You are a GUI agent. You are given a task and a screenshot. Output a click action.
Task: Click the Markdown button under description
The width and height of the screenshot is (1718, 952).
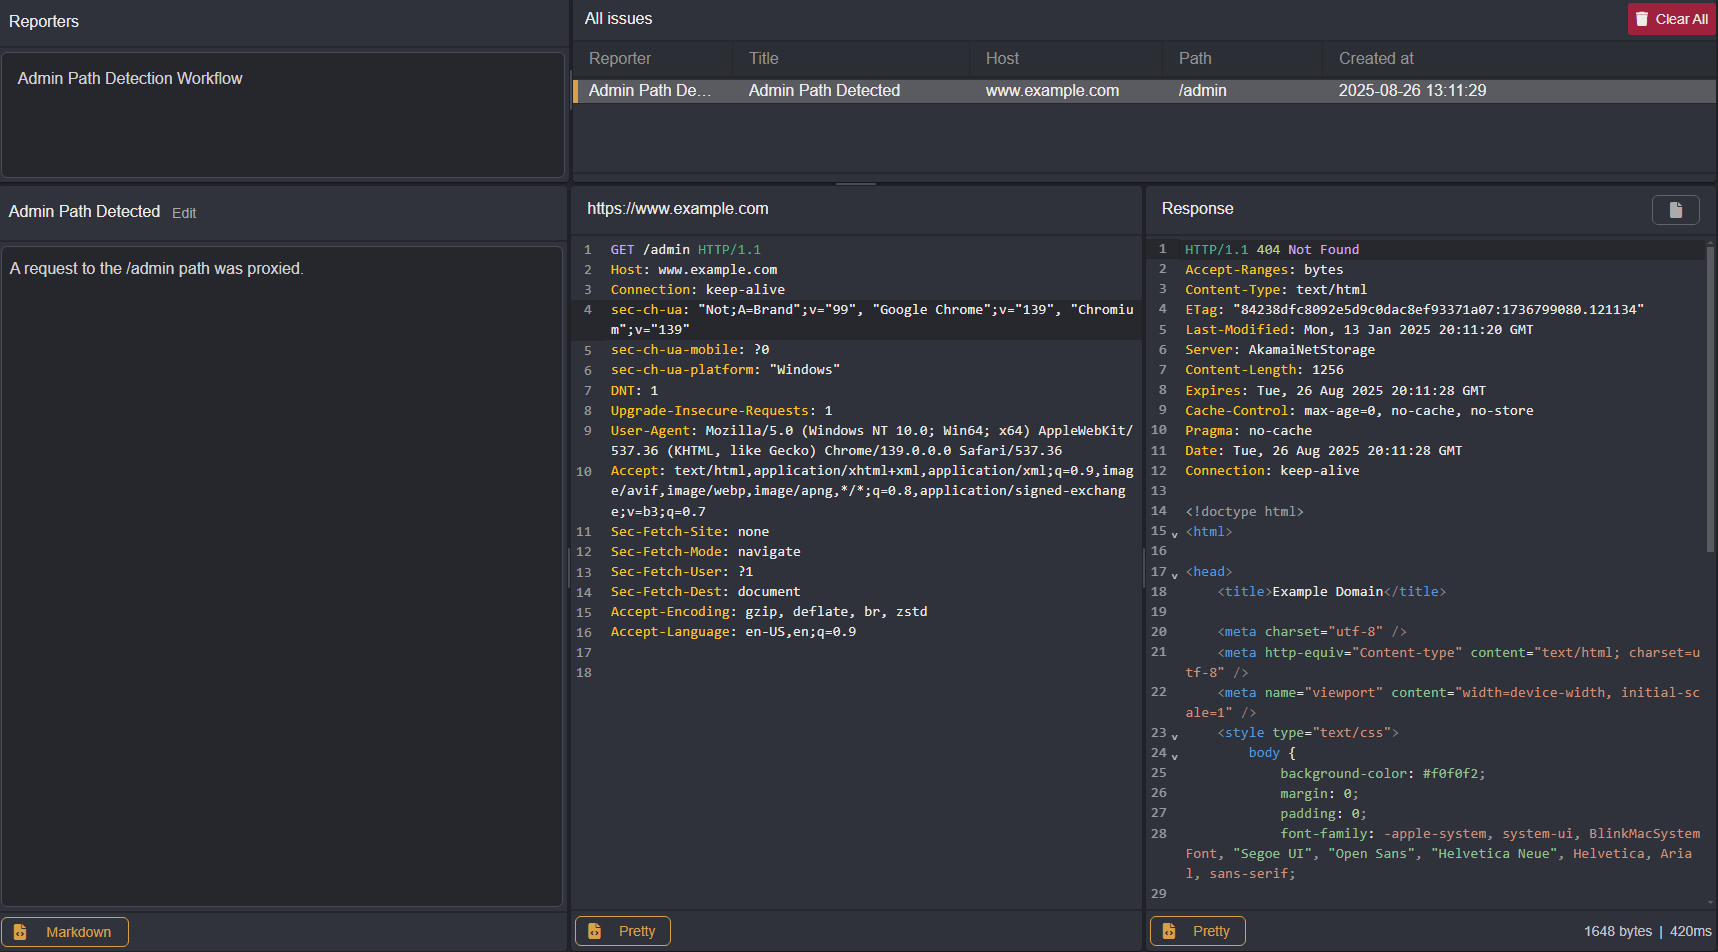(x=66, y=932)
